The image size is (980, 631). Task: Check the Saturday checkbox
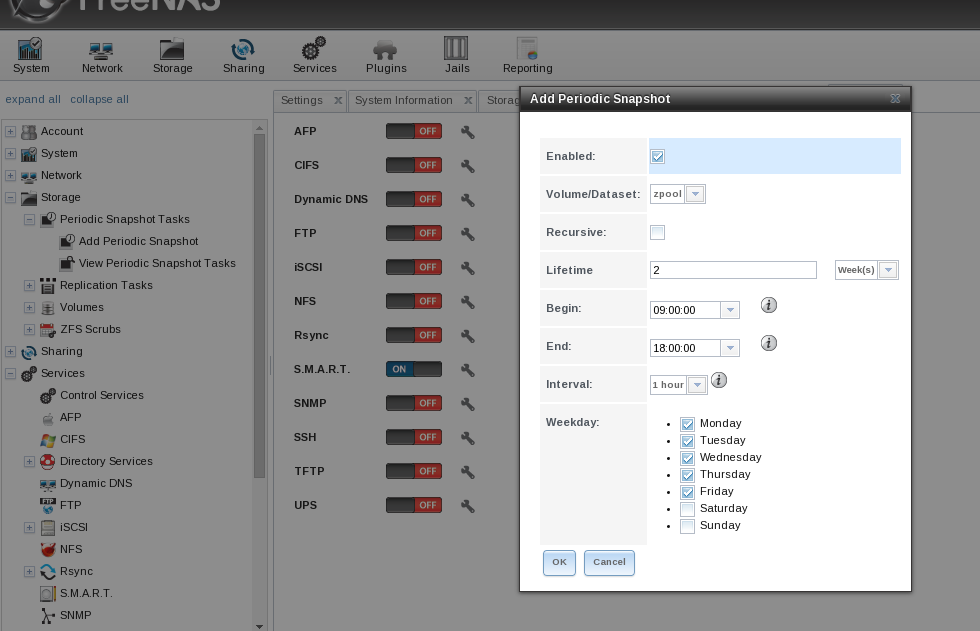pyautogui.click(x=688, y=509)
